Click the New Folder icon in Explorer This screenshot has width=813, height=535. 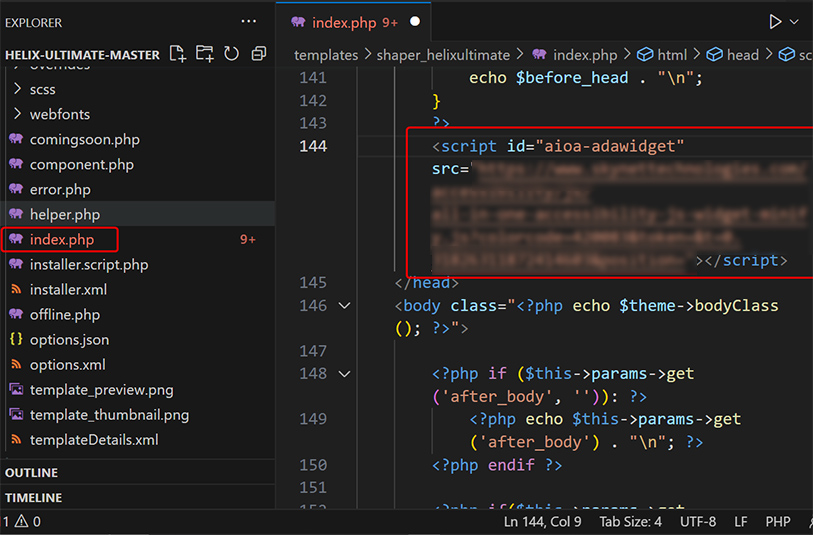click(x=204, y=54)
